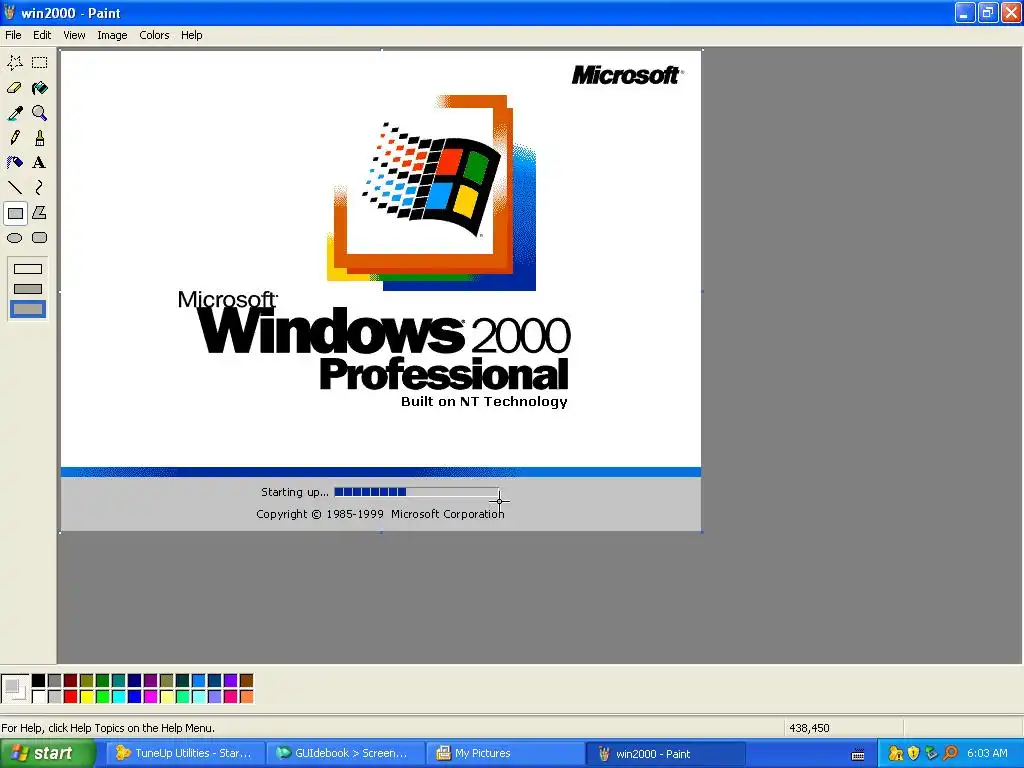Click the orange magnifier tray icon
The height and width of the screenshot is (768, 1024).
[x=950, y=754]
